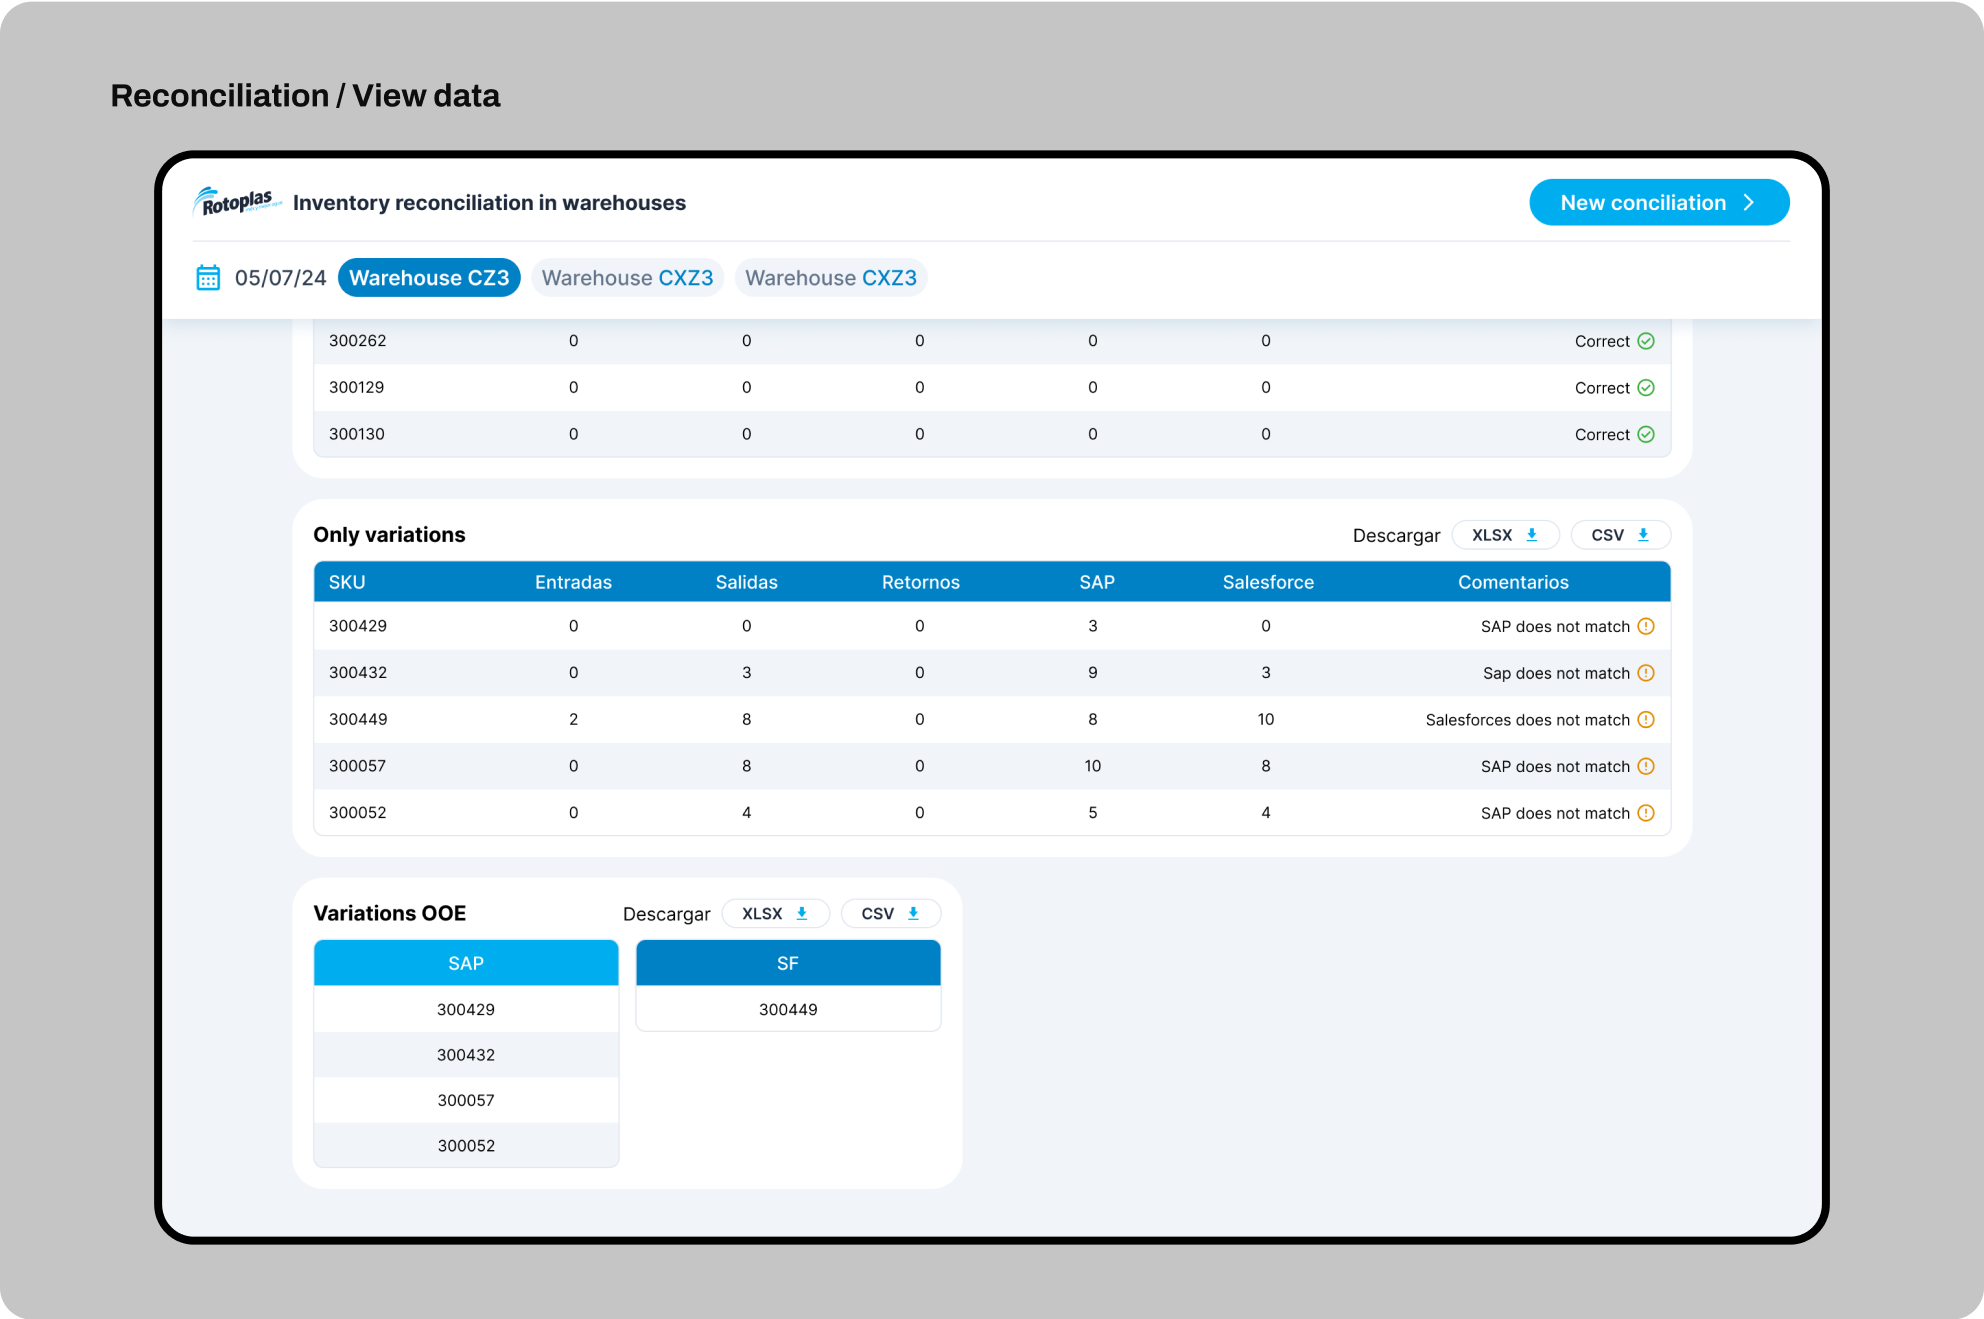Click the SF header in Variations OOE
Image resolution: width=1984 pixels, height=1319 pixels.
(788, 963)
